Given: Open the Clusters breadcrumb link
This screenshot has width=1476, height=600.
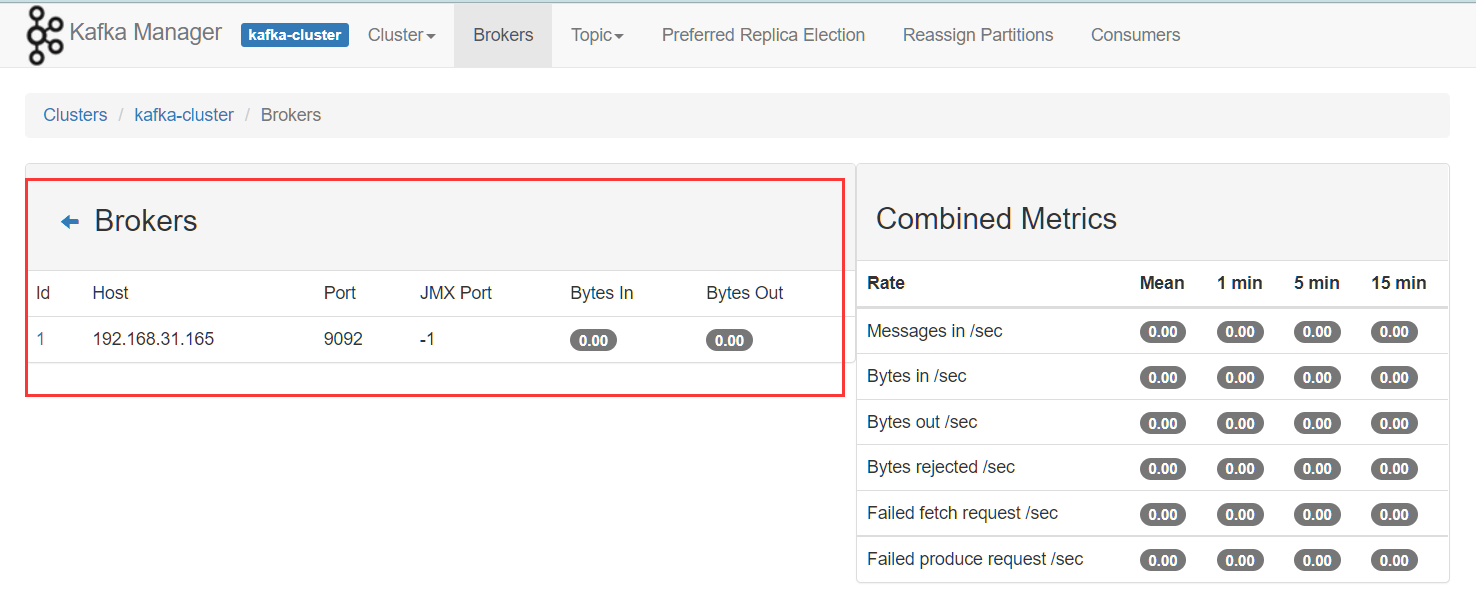Looking at the screenshot, I should click(75, 115).
